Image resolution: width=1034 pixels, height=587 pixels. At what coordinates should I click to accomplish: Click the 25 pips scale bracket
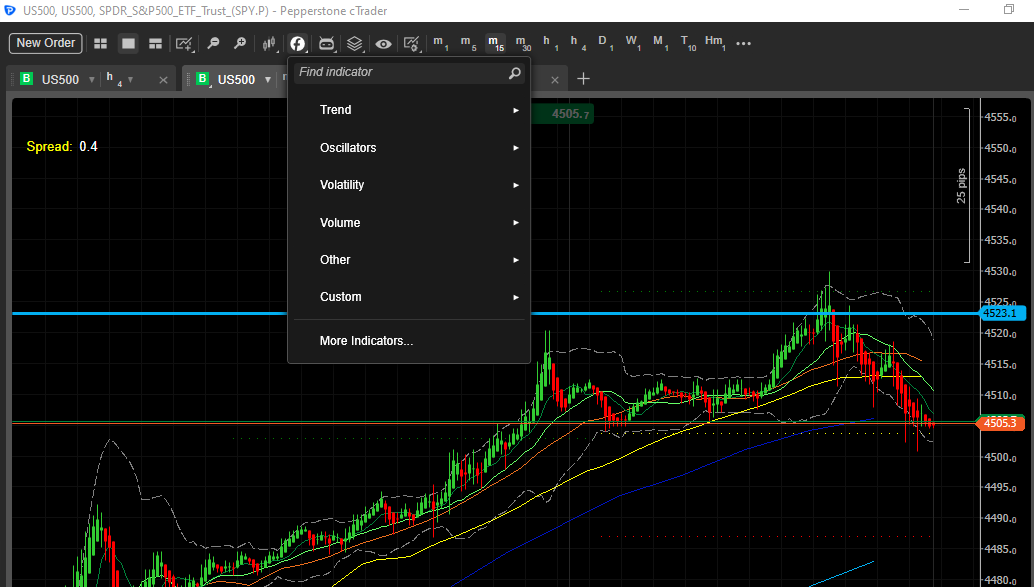tap(963, 185)
